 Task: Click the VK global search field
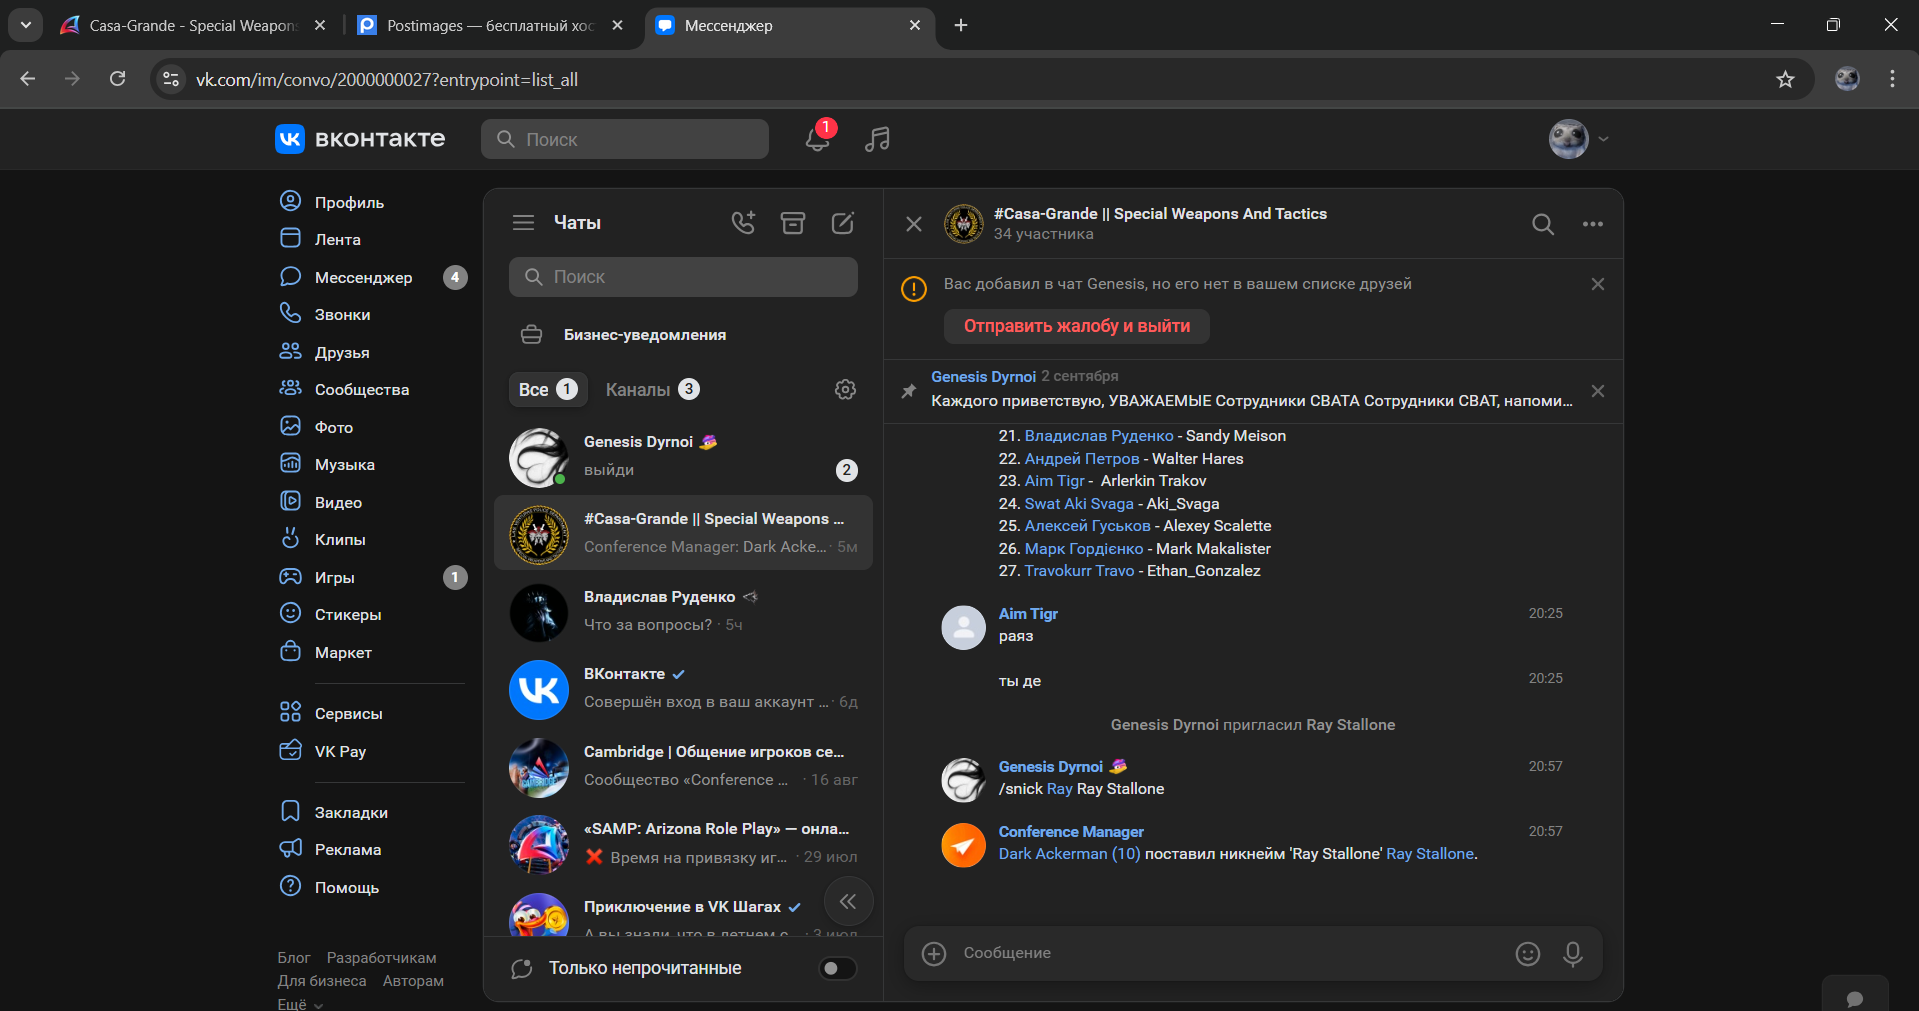(625, 139)
